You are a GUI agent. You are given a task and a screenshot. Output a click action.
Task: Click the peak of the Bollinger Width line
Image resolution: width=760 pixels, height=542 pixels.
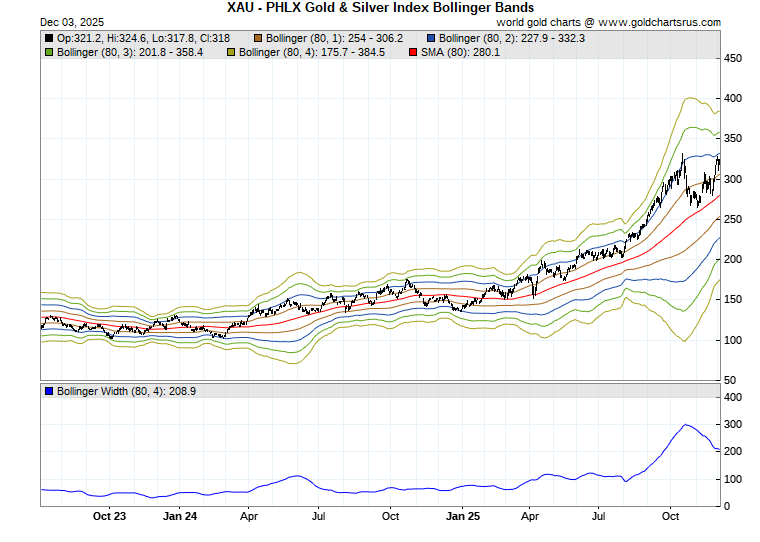pyautogui.click(x=686, y=425)
